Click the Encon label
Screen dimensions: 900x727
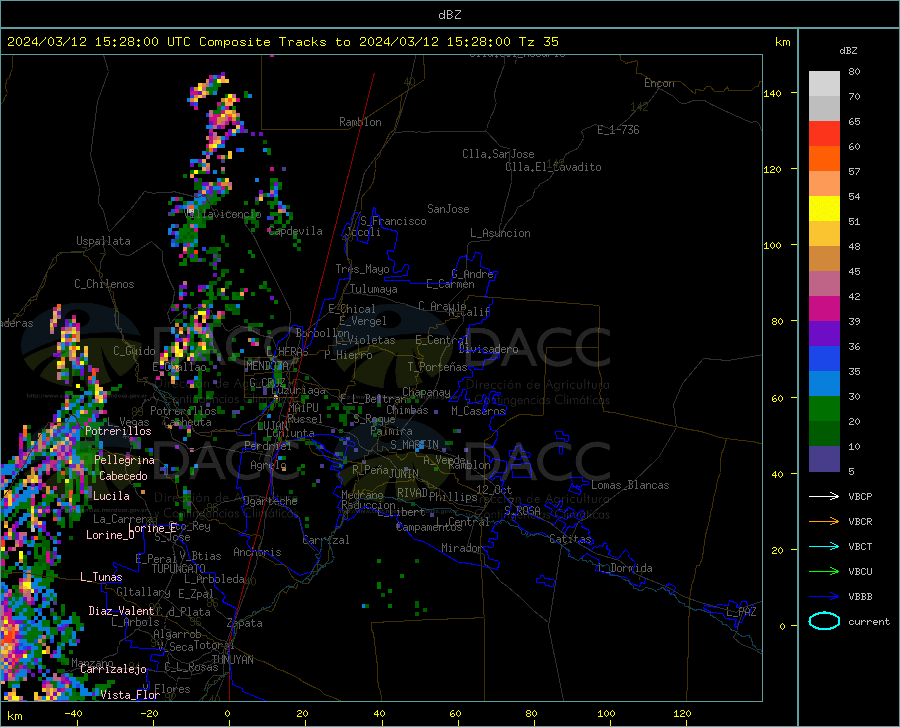659,83
